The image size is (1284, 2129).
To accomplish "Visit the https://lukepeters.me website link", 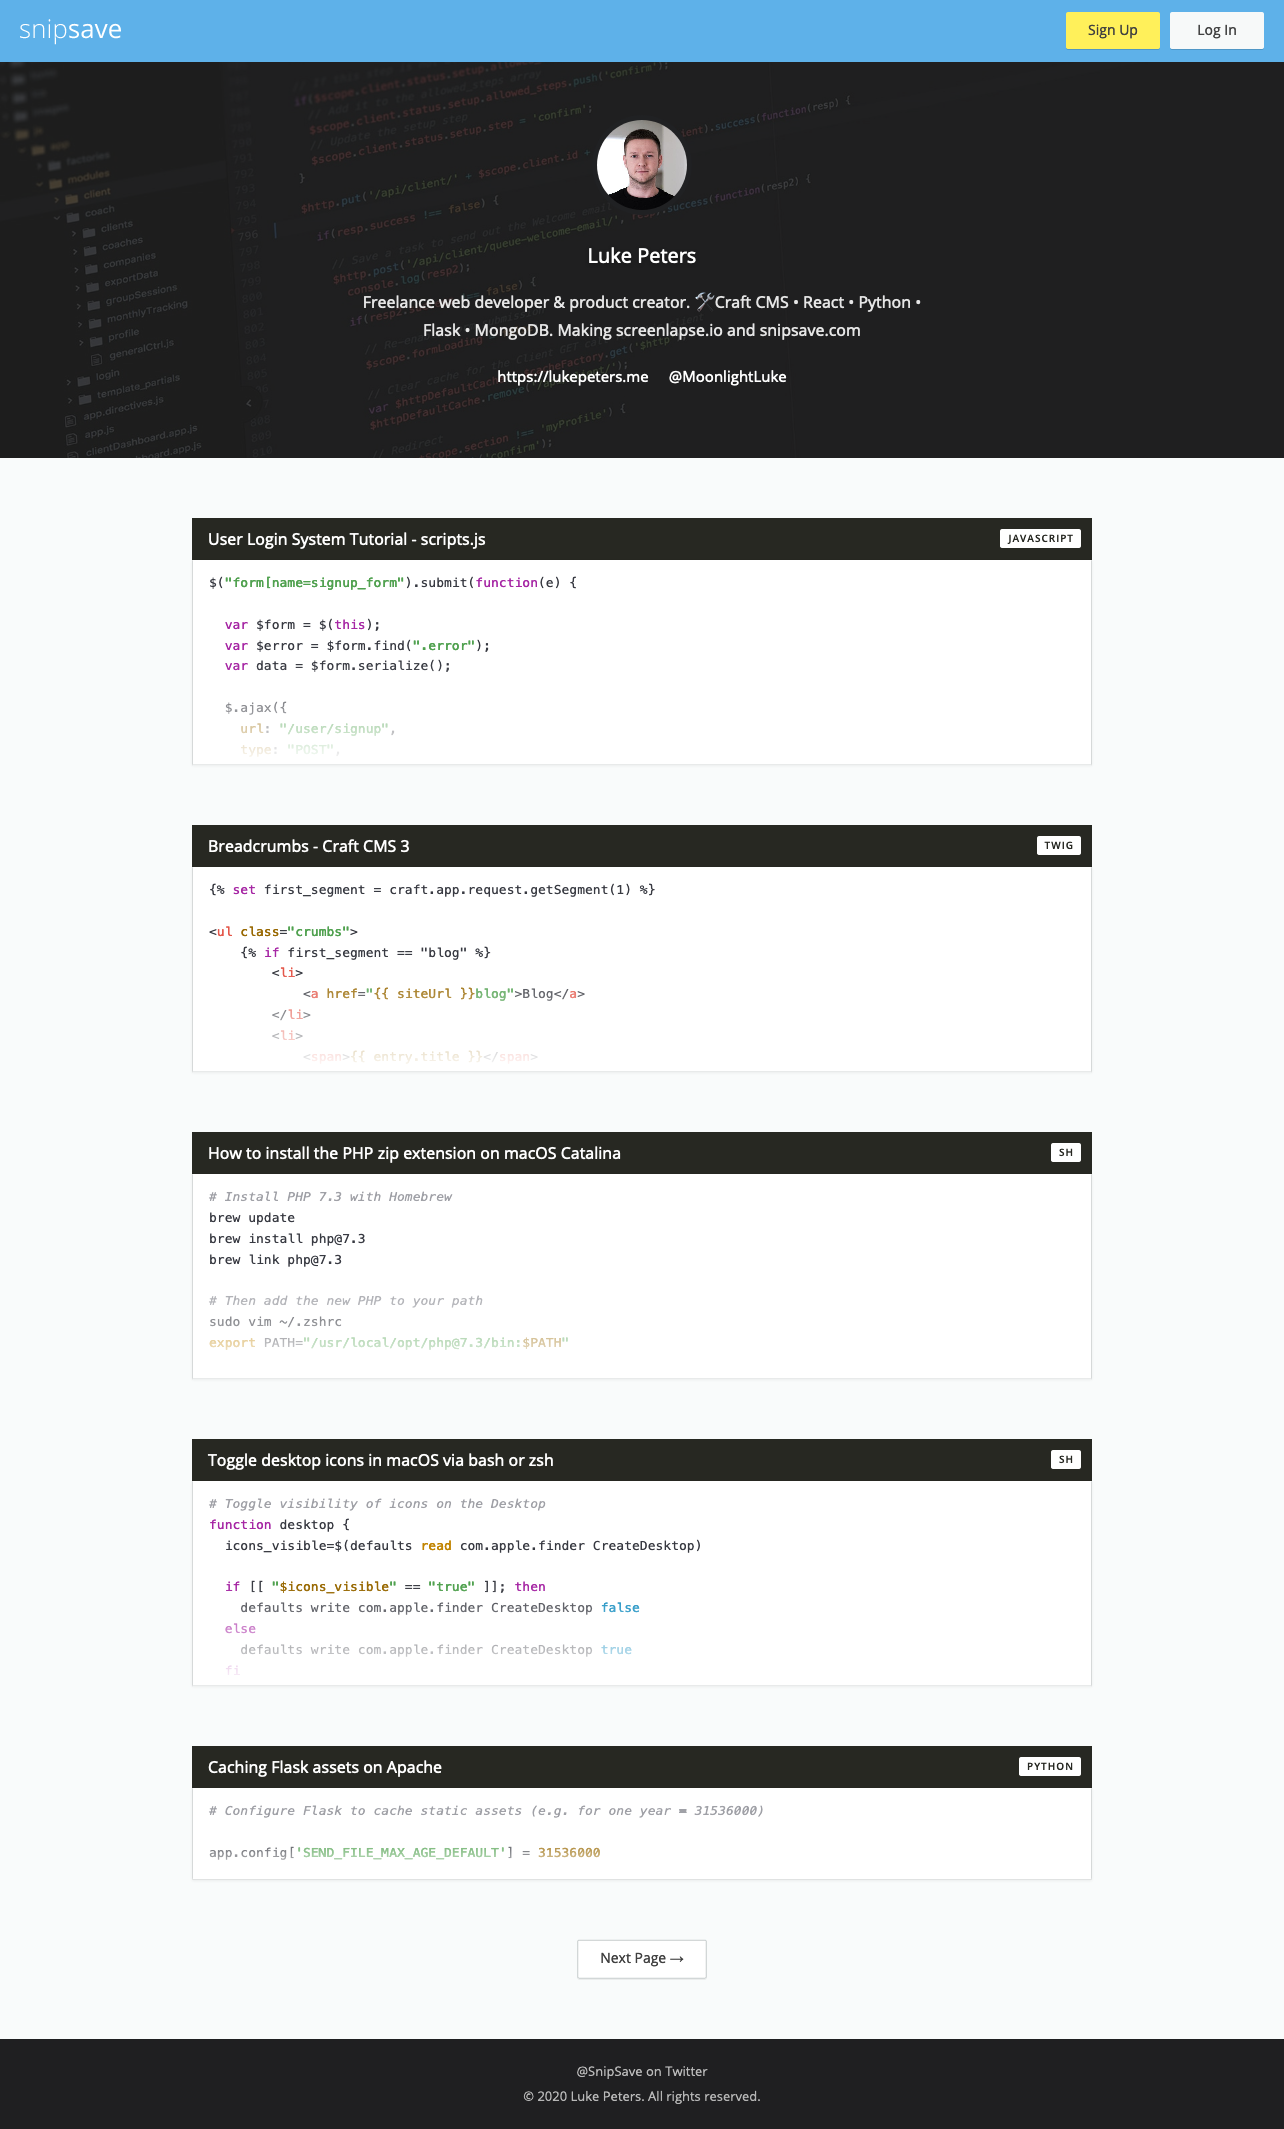I will [x=572, y=377].
